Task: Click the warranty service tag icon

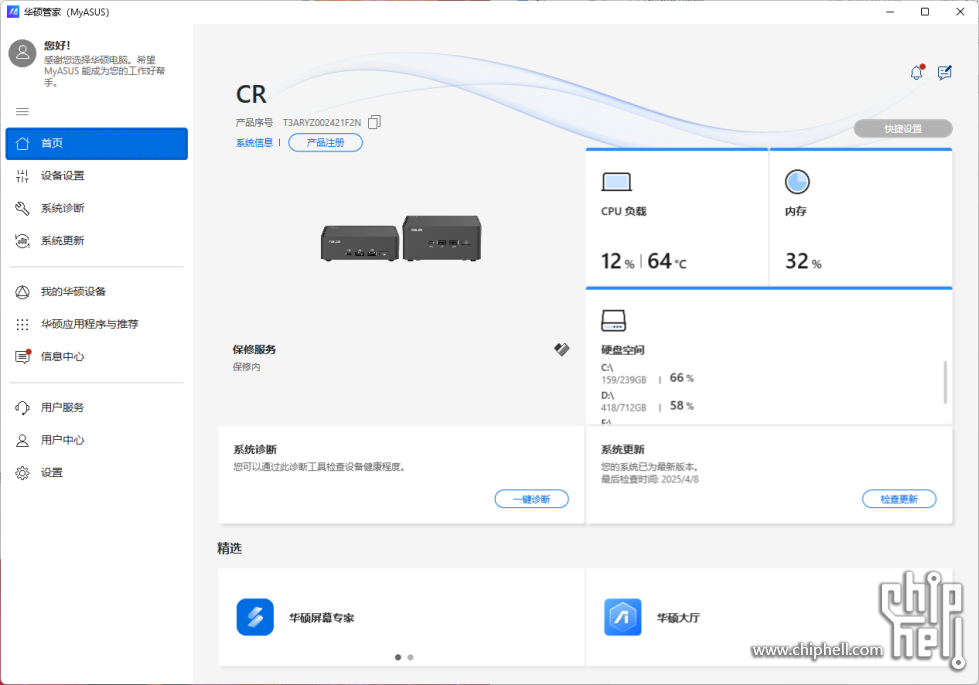Action: coord(561,349)
